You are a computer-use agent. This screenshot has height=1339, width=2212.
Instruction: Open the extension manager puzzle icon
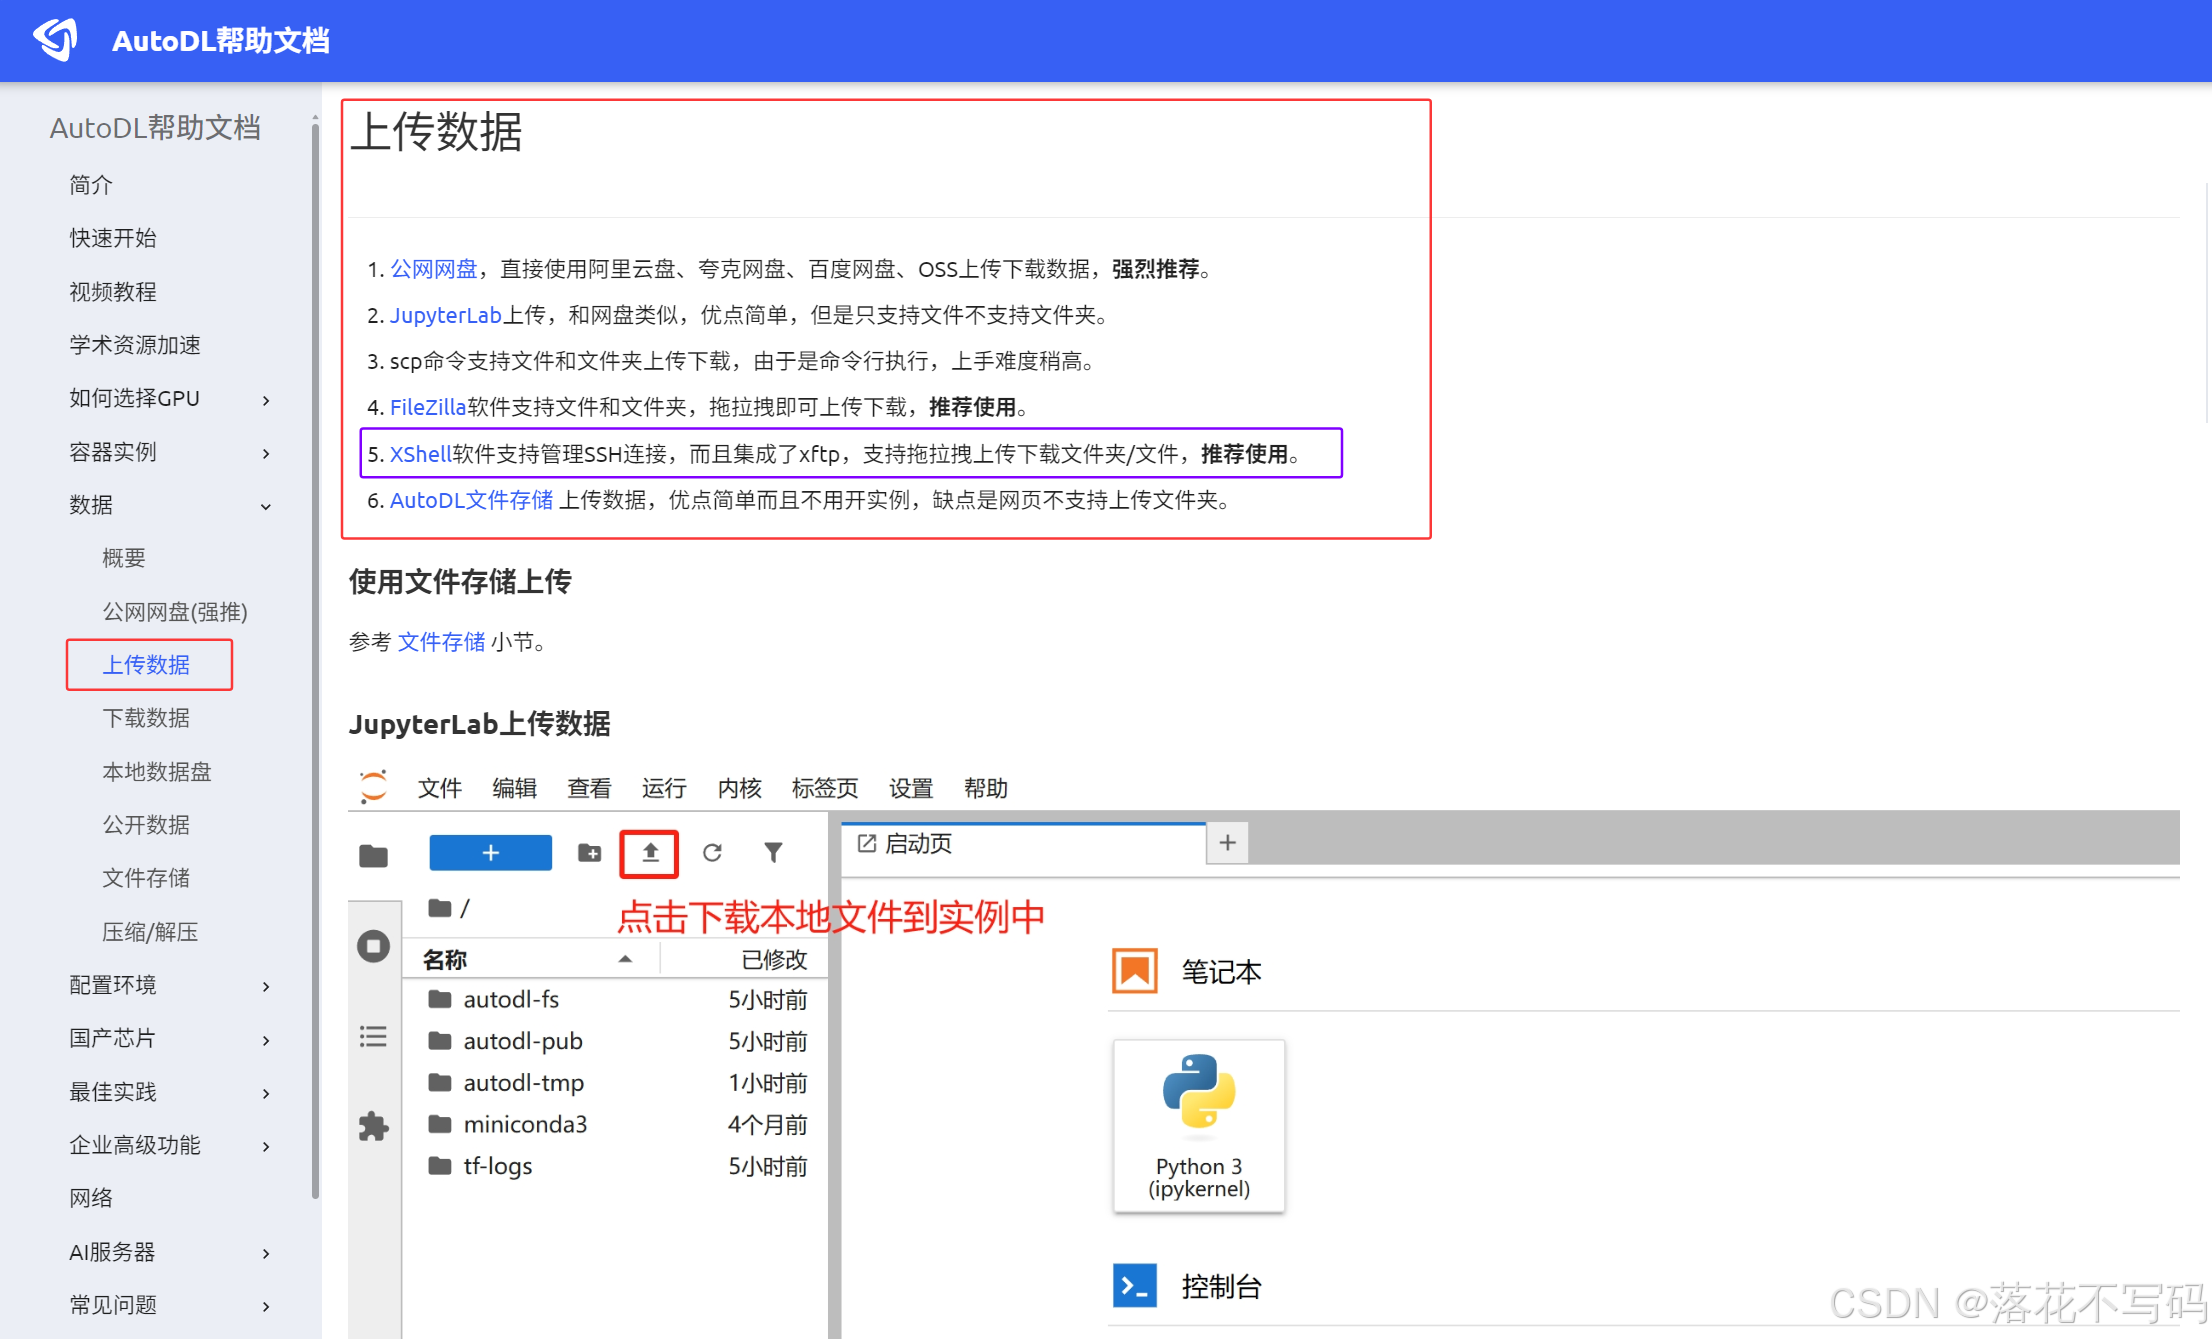pyautogui.click(x=373, y=1127)
